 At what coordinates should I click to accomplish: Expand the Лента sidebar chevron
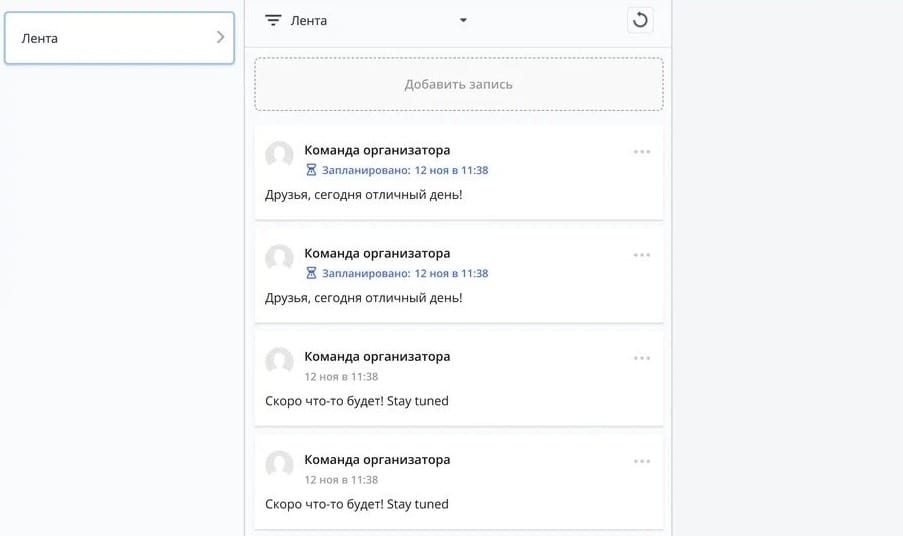[x=220, y=38]
